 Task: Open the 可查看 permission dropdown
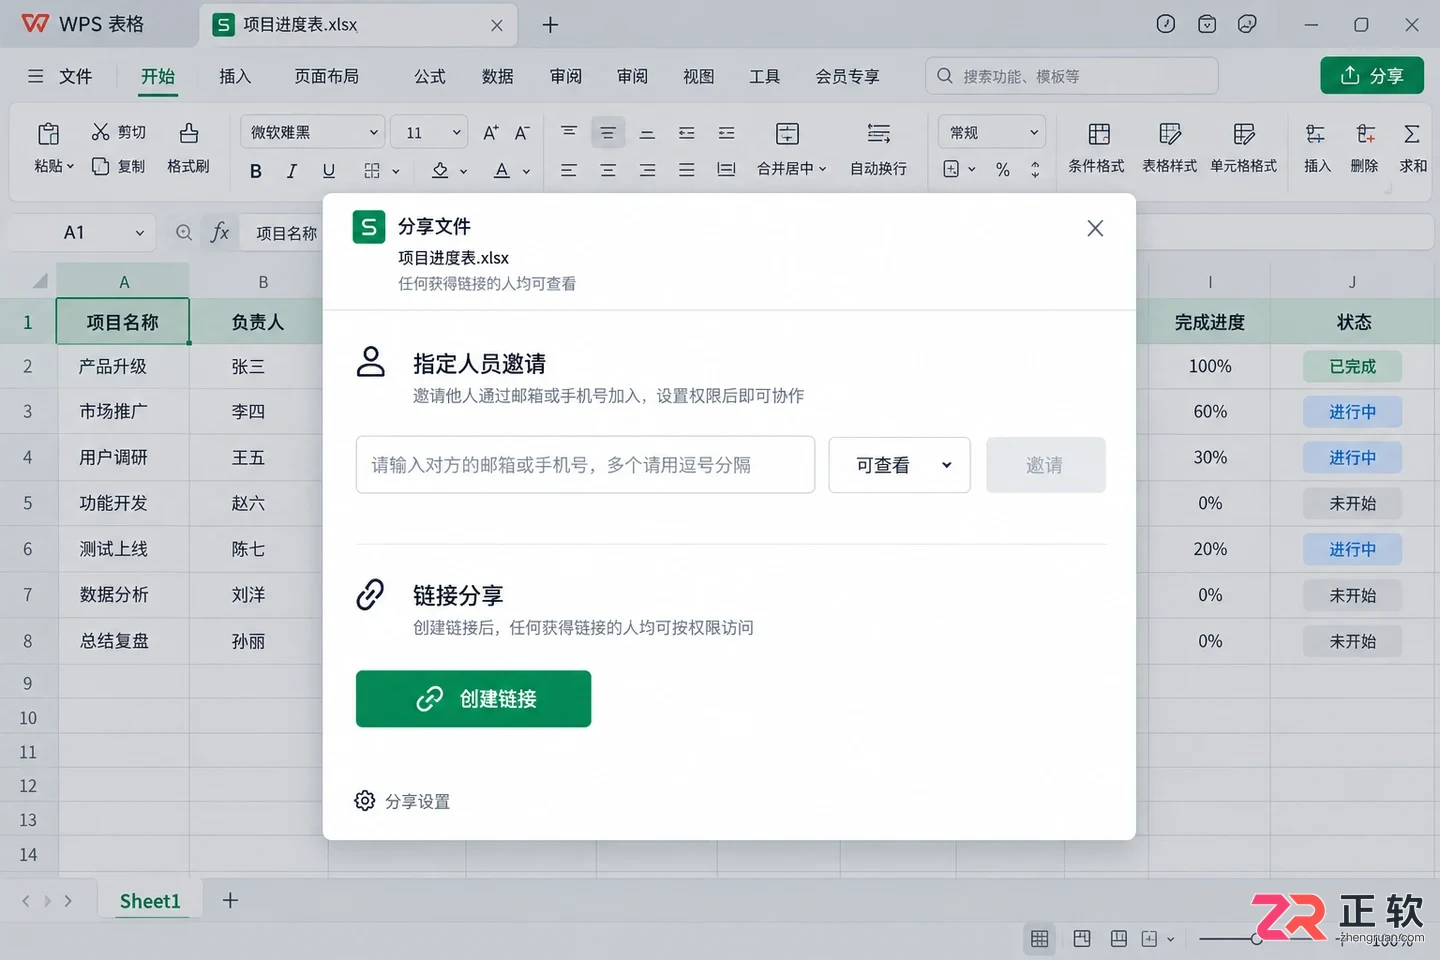(x=899, y=465)
